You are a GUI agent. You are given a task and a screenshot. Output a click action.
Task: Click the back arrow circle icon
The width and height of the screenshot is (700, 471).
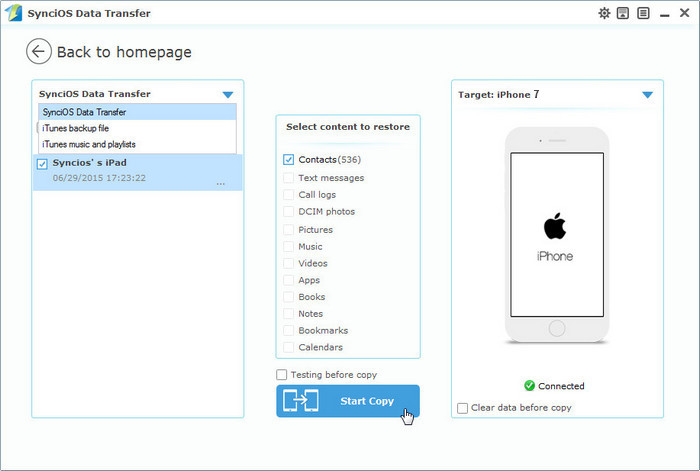(x=39, y=51)
